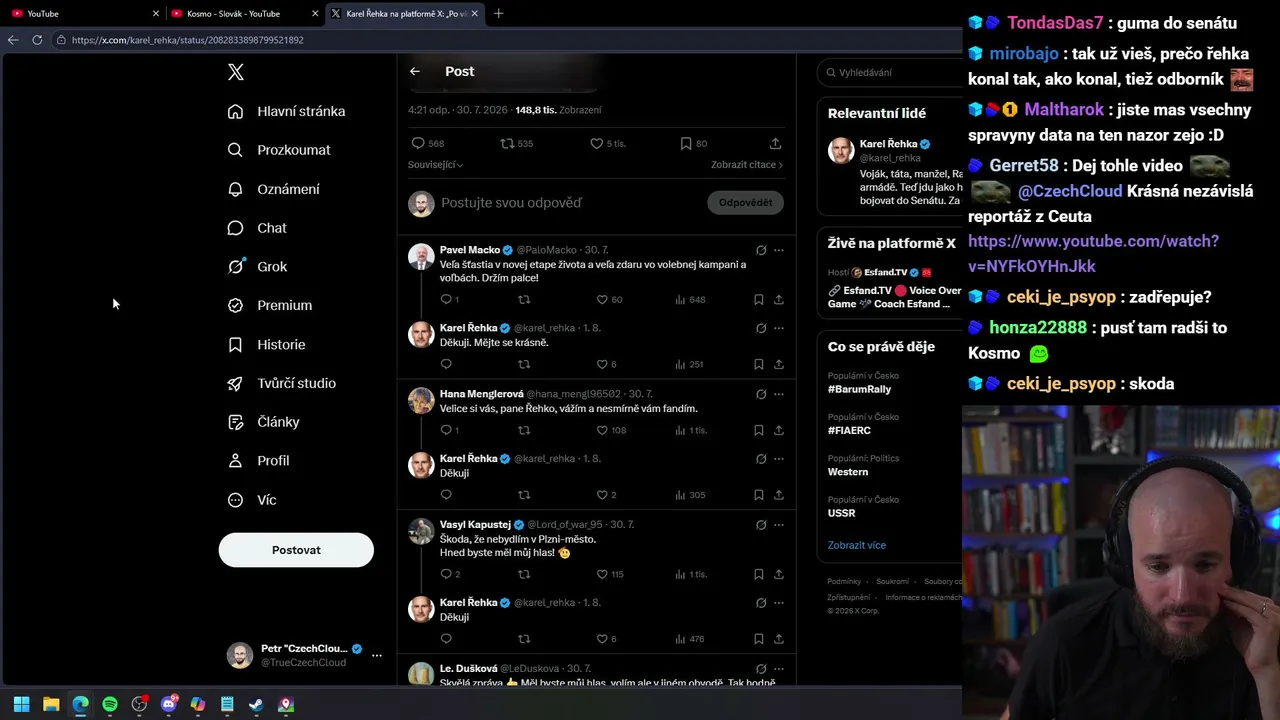Bookmark the main post with 80 bookmarks
The image size is (1280, 720).
tap(686, 143)
